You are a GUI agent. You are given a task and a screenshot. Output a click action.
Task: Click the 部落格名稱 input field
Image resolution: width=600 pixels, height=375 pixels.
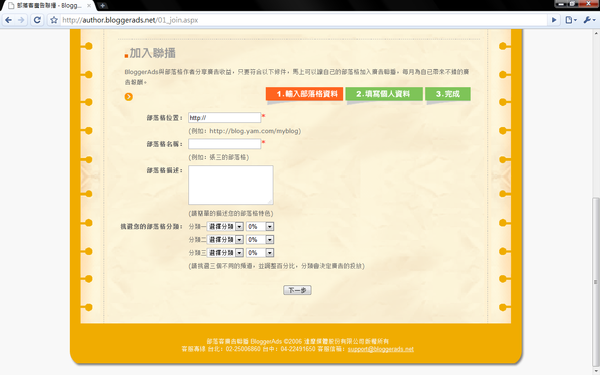click(225, 144)
